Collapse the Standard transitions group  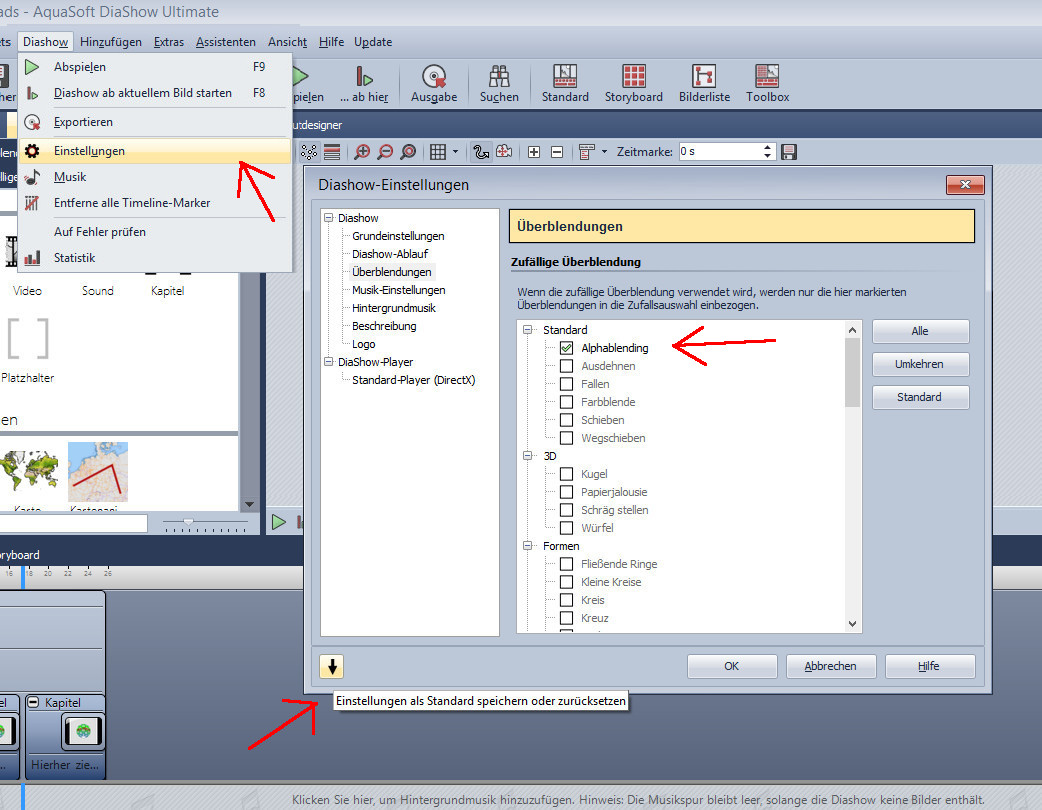(x=527, y=330)
